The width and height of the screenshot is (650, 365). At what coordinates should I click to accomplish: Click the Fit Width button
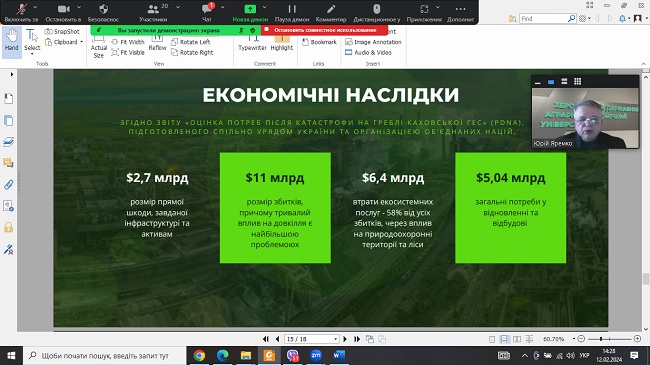(x=128, y=42)
